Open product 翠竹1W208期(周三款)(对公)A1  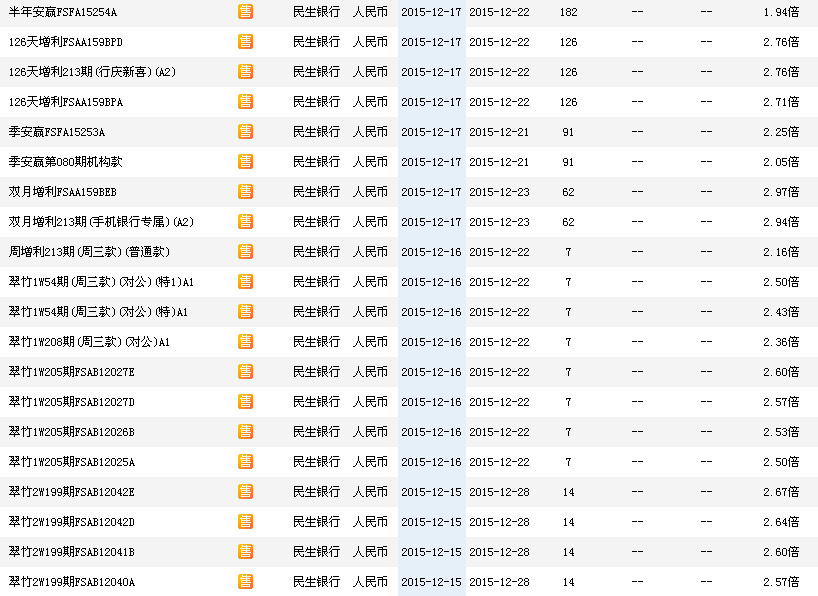(89, 342)
